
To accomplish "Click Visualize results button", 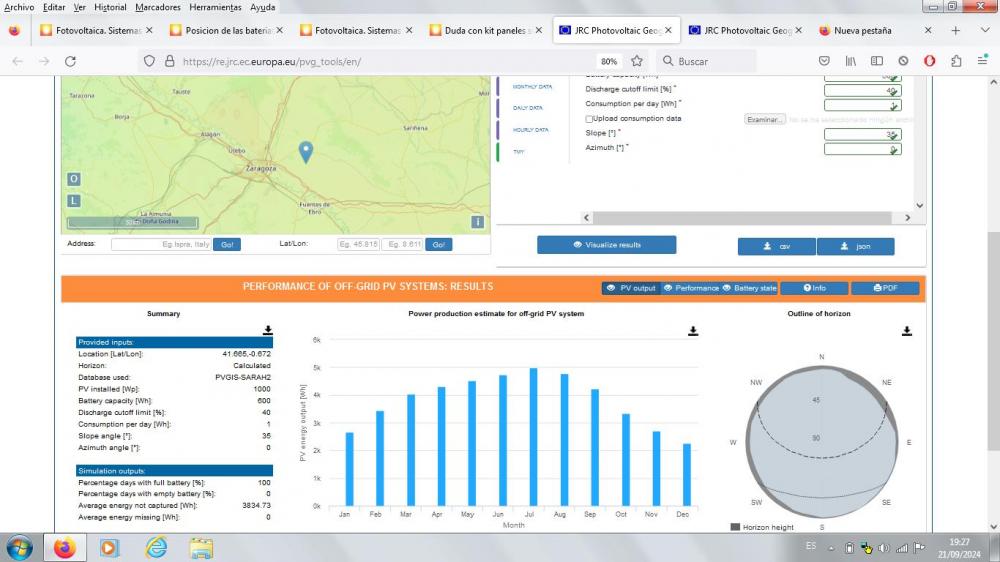I will tap(607, 245).
